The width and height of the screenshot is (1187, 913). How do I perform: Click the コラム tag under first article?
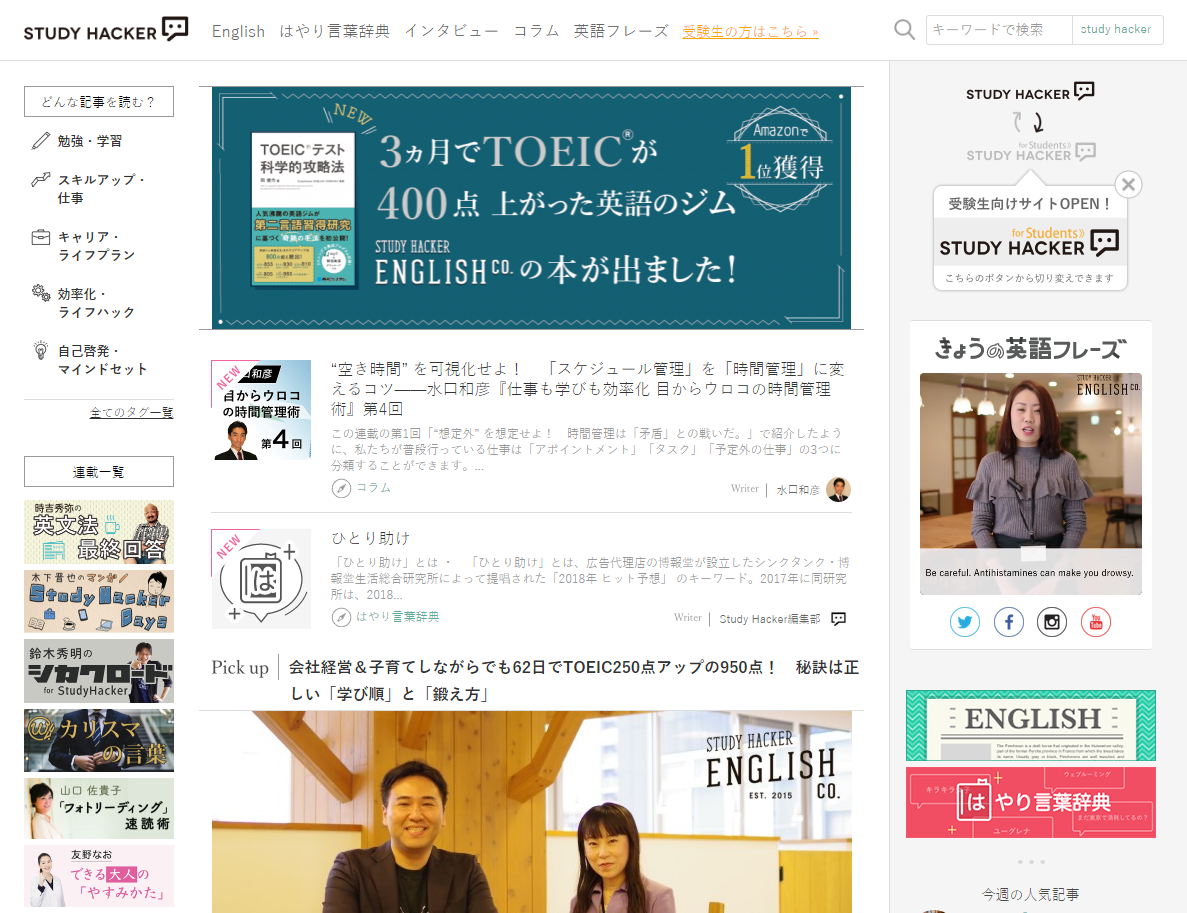coord(373,488)
